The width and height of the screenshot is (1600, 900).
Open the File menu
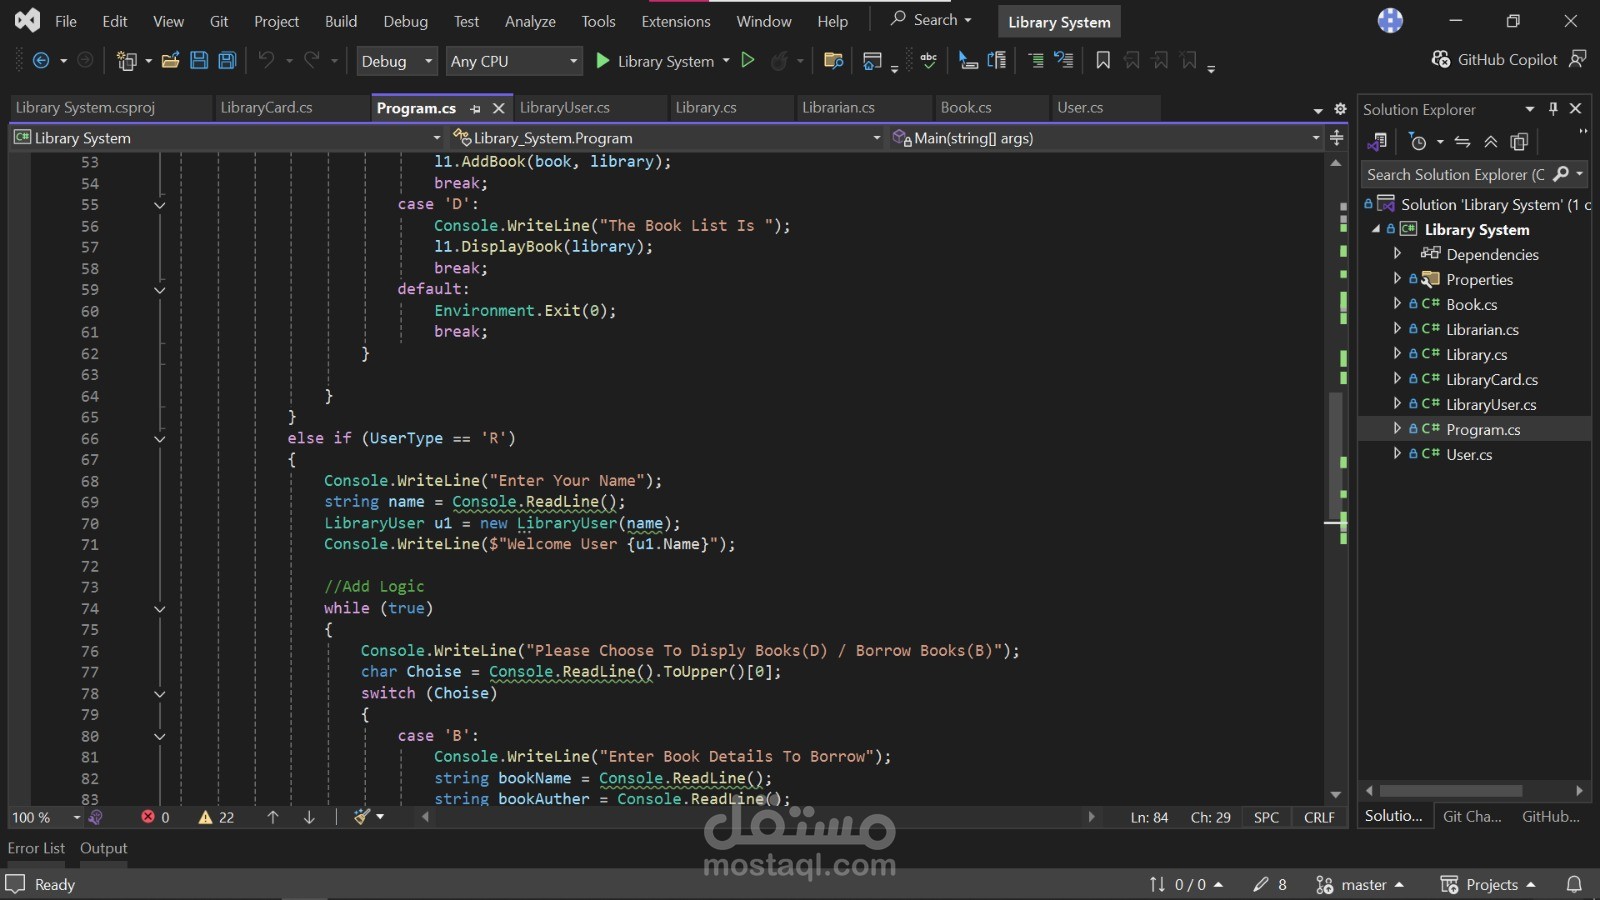(x=66, y=21)
